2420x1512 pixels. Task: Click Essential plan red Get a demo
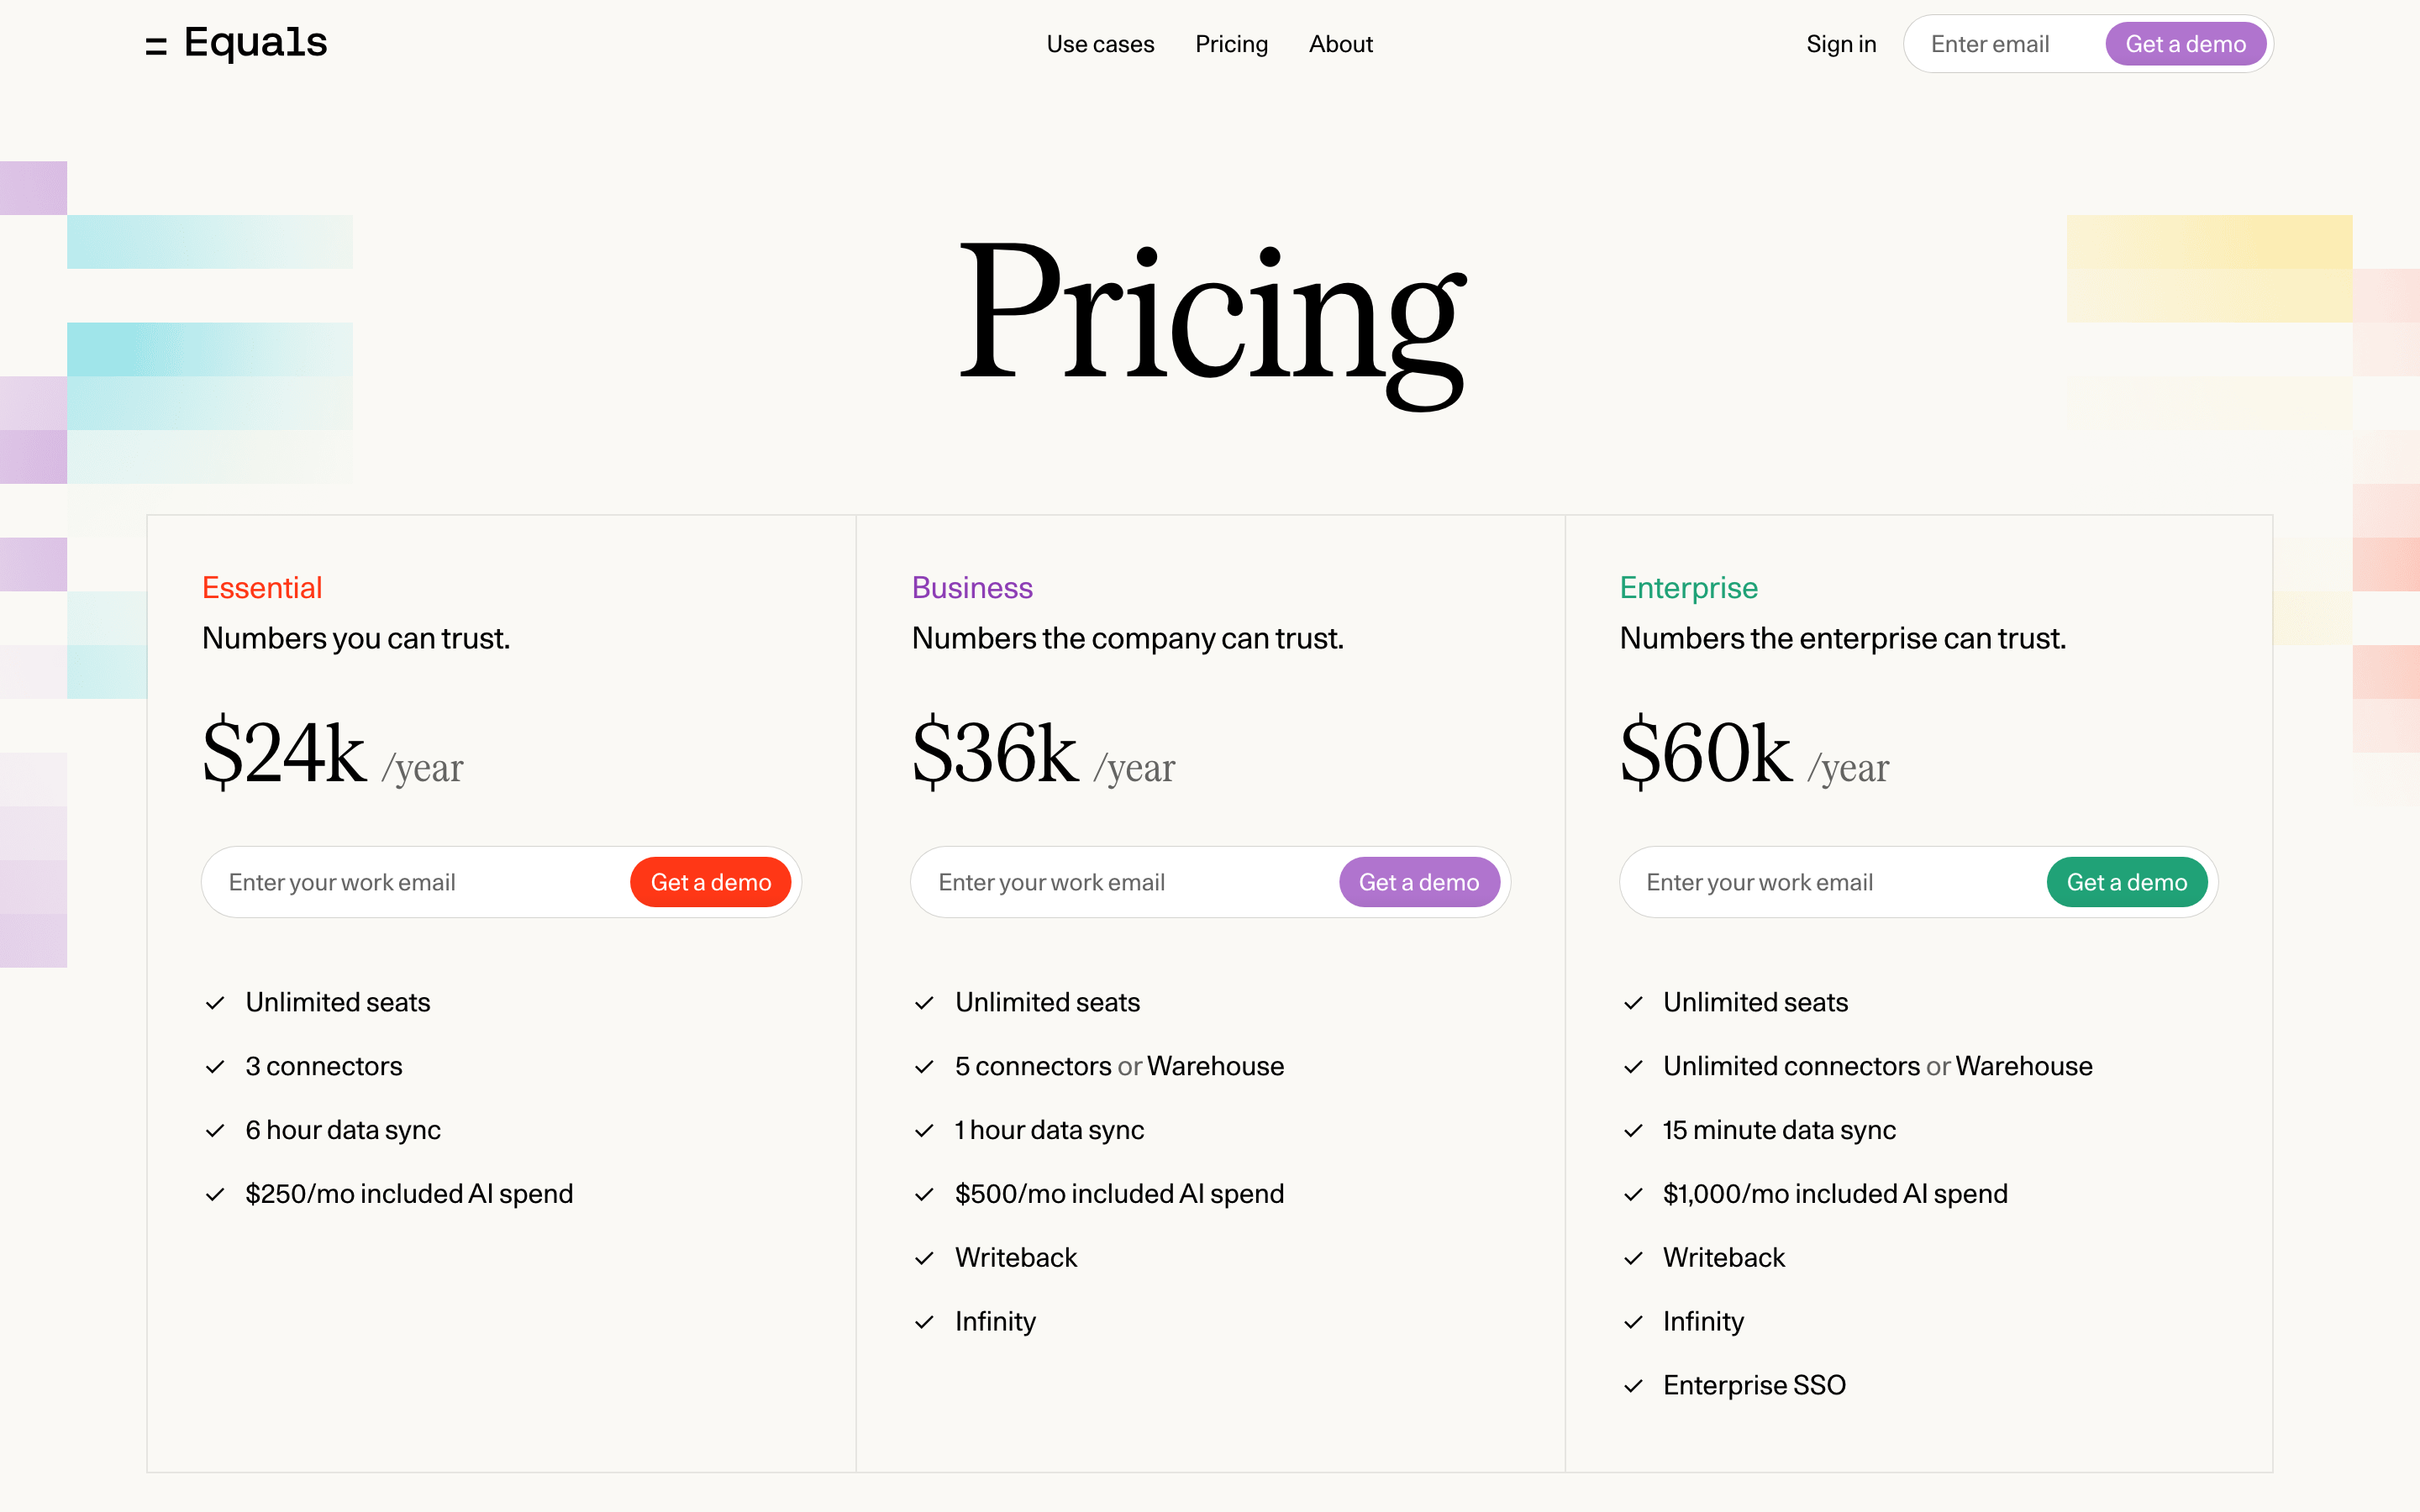[x=710, y=882]
